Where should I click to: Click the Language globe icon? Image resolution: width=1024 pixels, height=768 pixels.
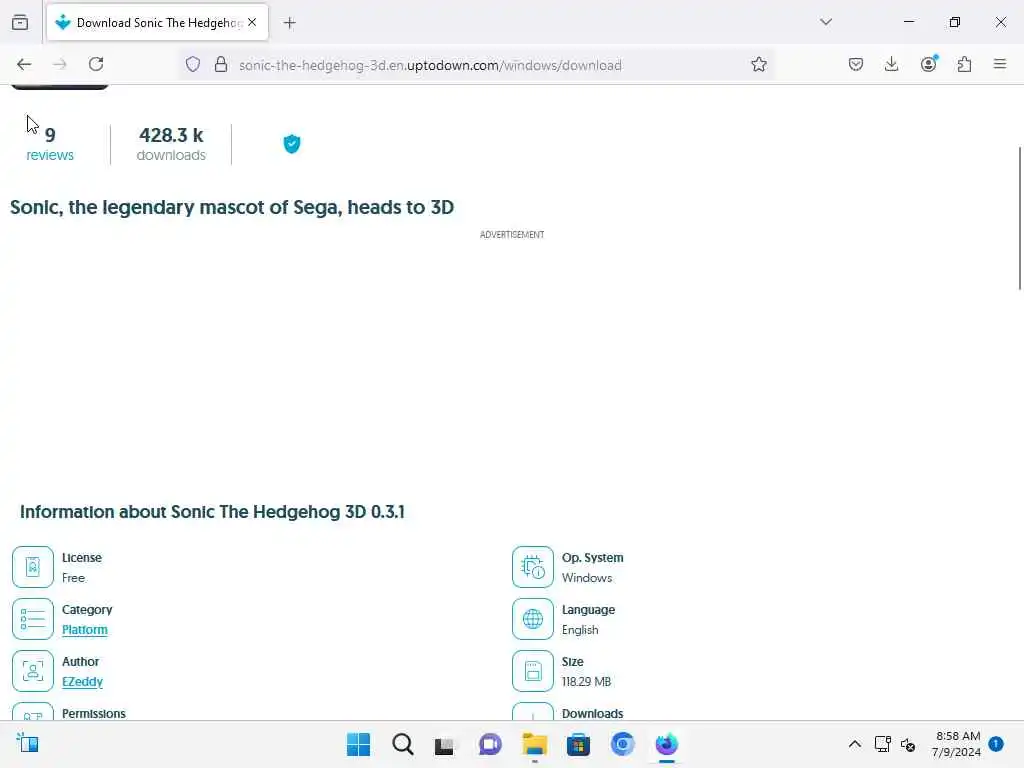click(x=533, y=619)
